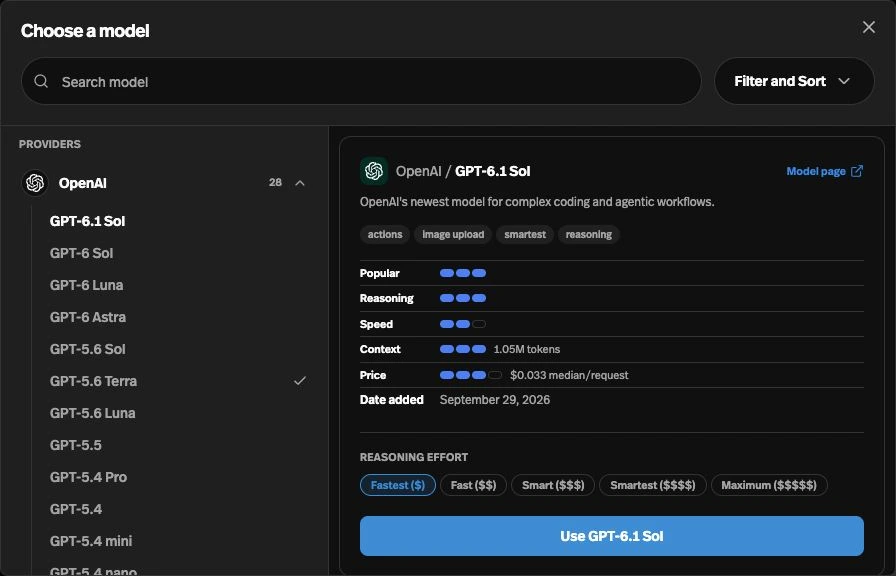Screen dimensions: 896x576
Task: Click the reasoning tag
Action: tap(589, 234)
